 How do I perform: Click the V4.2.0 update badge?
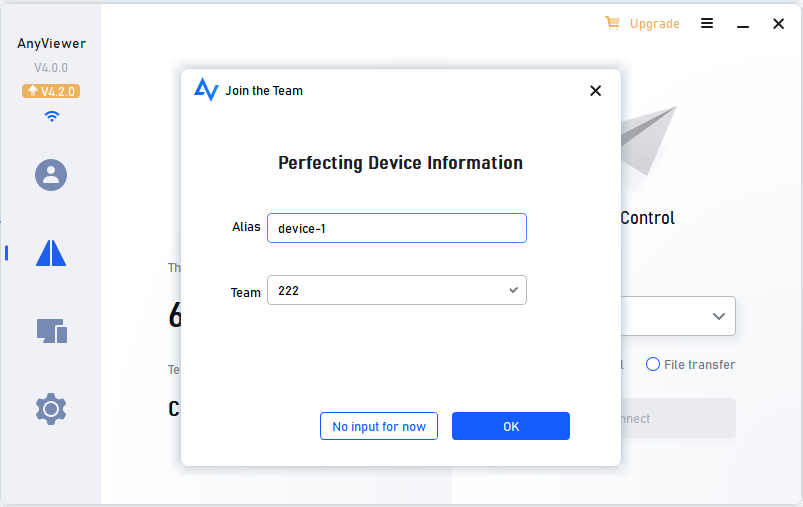pyautogui.click(x=51, y=91)
